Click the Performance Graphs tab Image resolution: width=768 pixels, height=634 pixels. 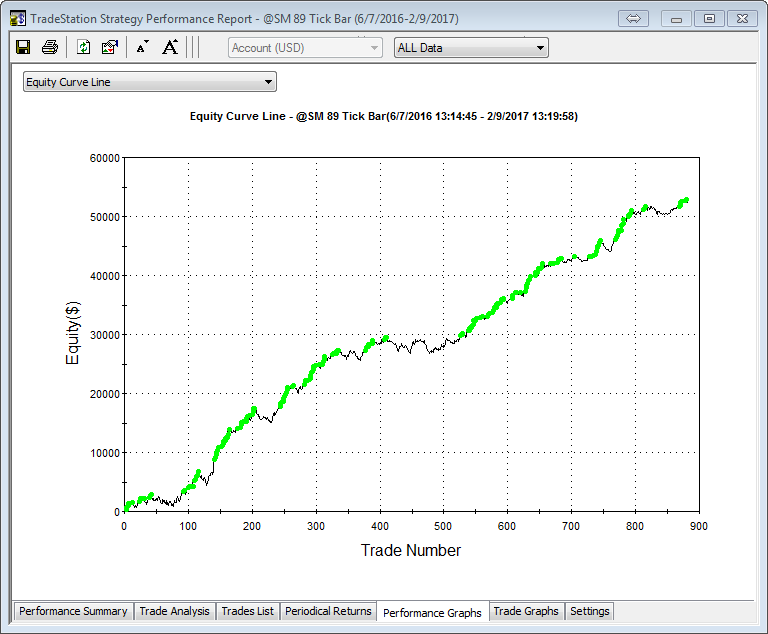coord(432,612)
